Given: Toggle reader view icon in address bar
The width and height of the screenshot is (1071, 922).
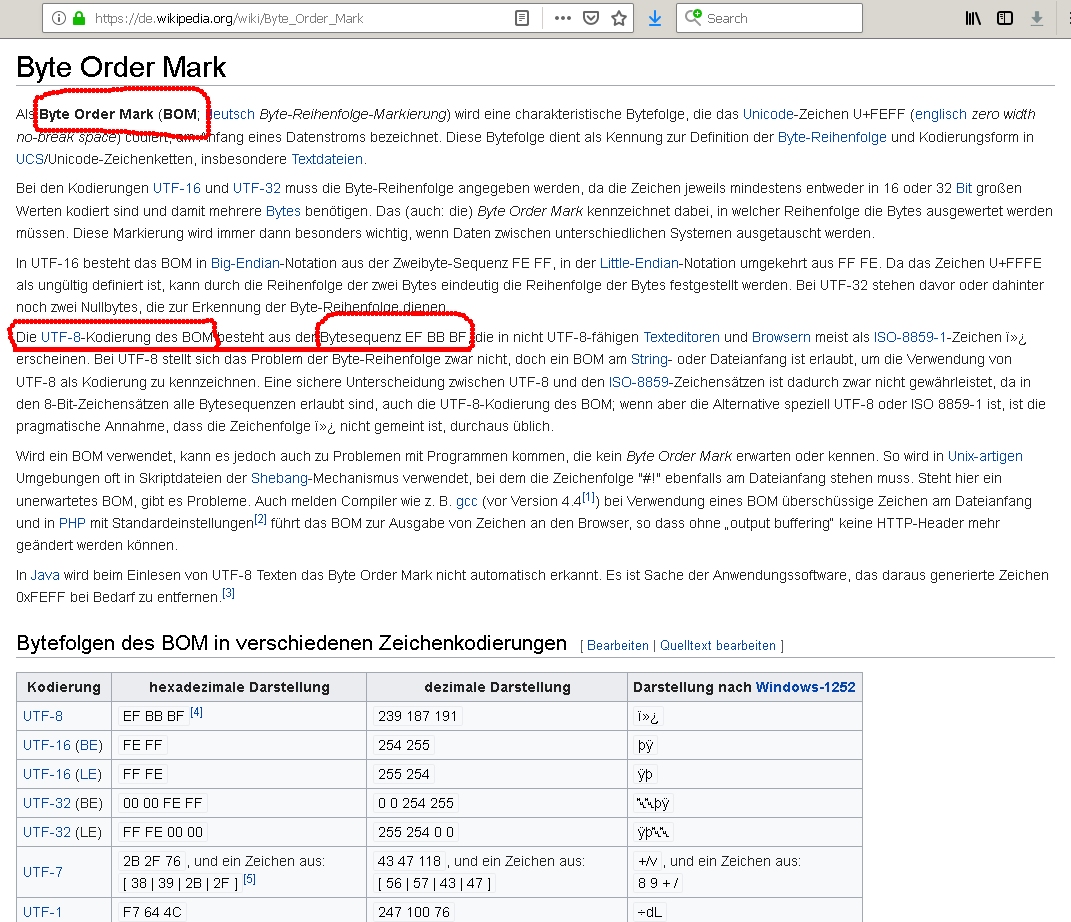Looking at the screenshot, I should coord(521,18).
